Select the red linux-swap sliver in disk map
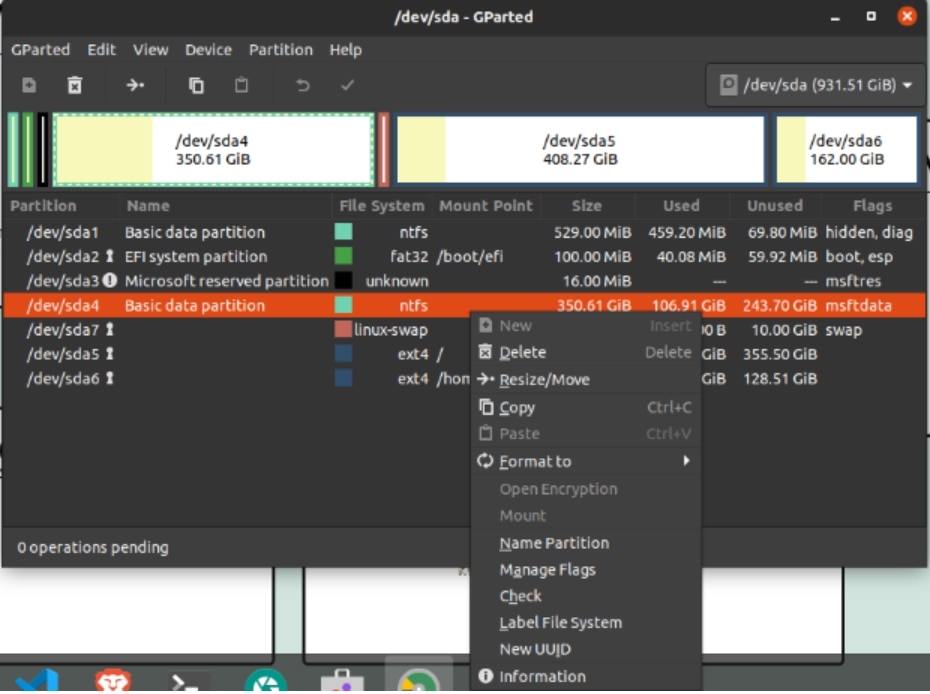The width and height of the screenshot is (930, 694). [x=384, y=149]
